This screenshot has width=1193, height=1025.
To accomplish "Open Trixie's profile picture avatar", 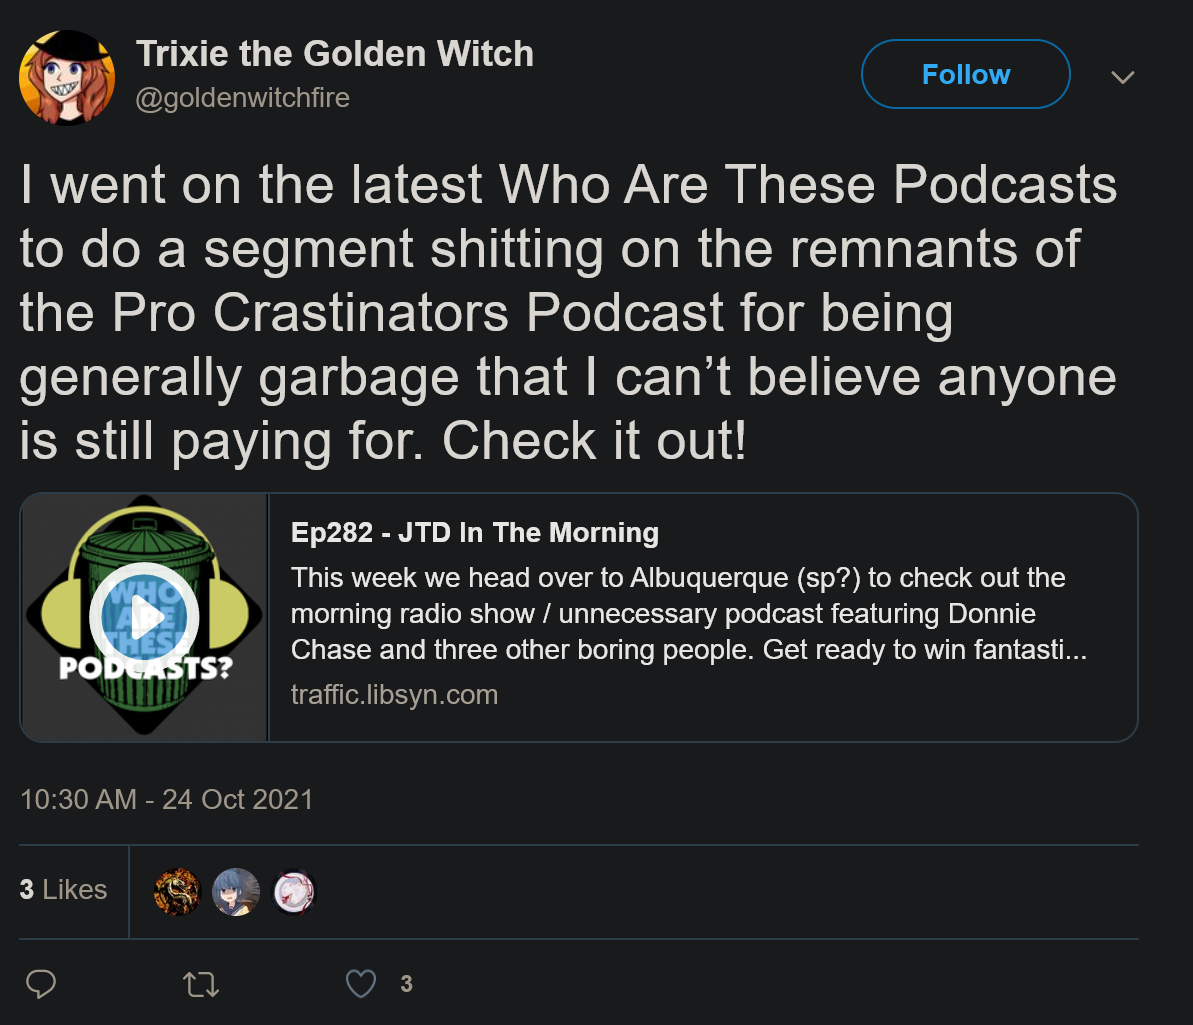I will (x=67, y=77).
